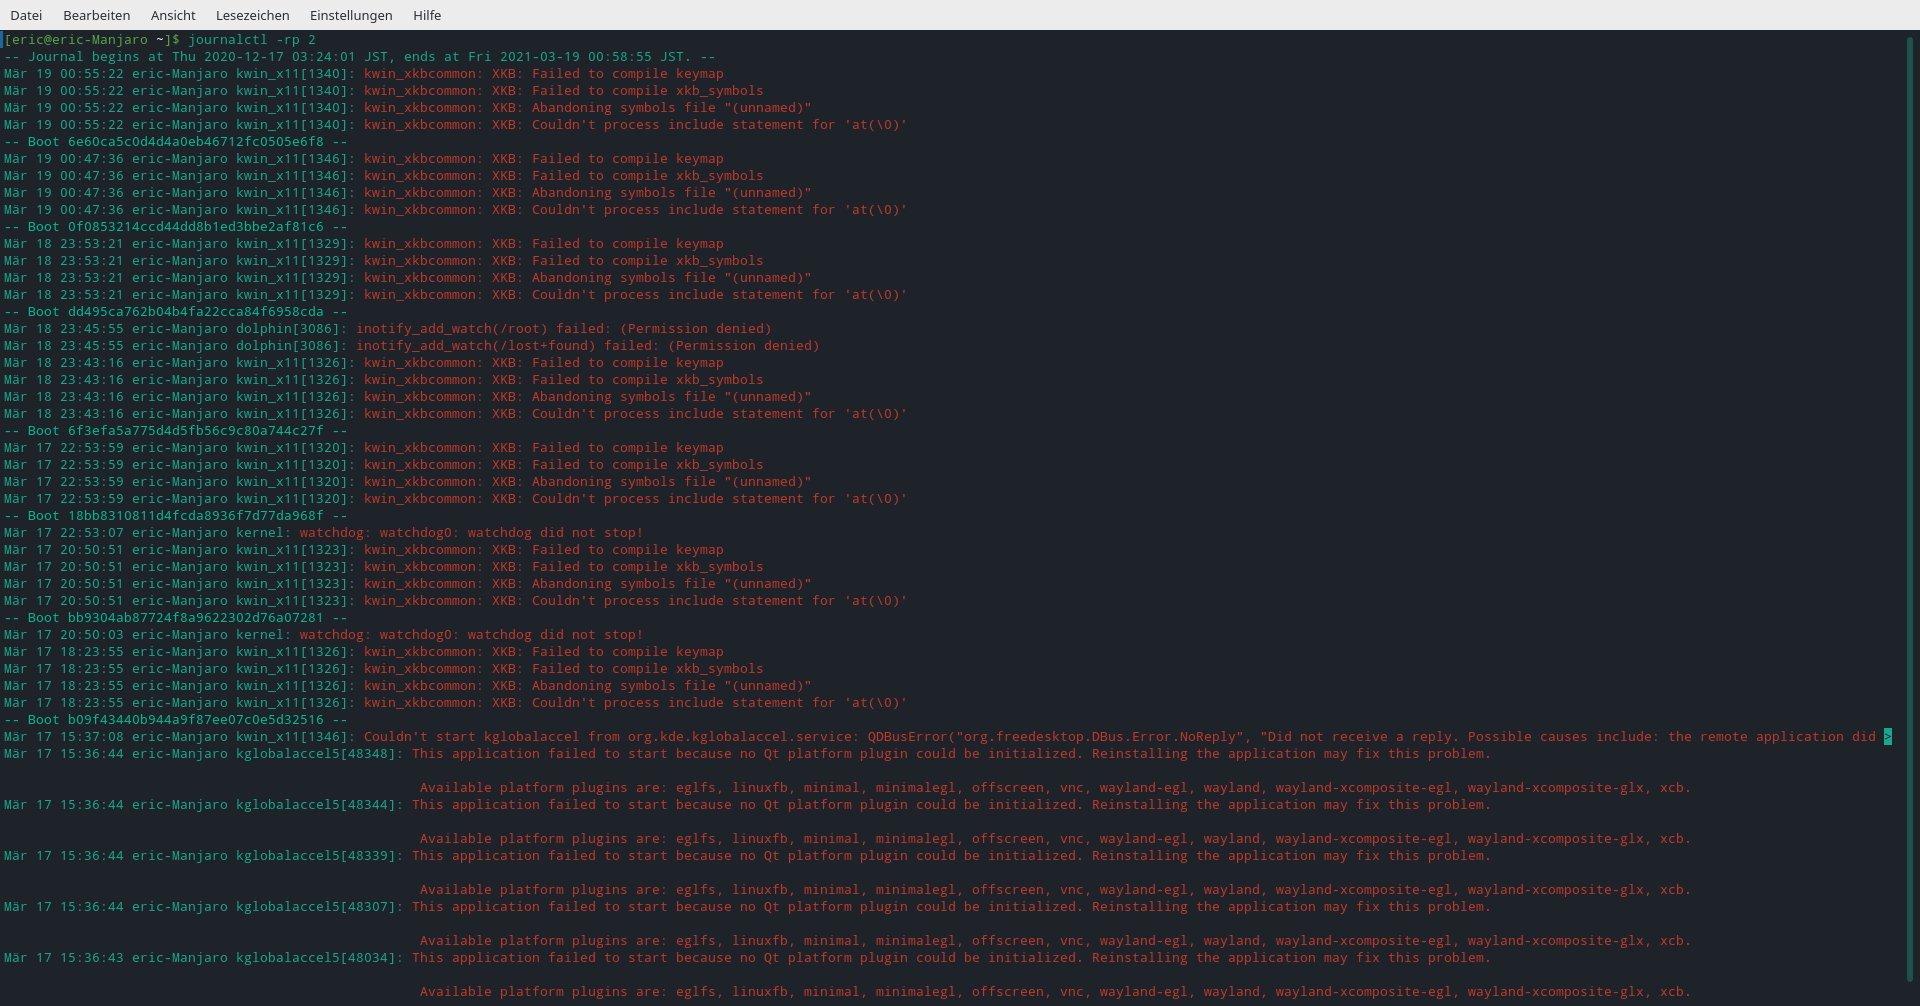This screenshot has height=1006, width=1920.
Task: Click 22:53:59 'Abandoning symbols file' line
Action: [x=408, y=482]
